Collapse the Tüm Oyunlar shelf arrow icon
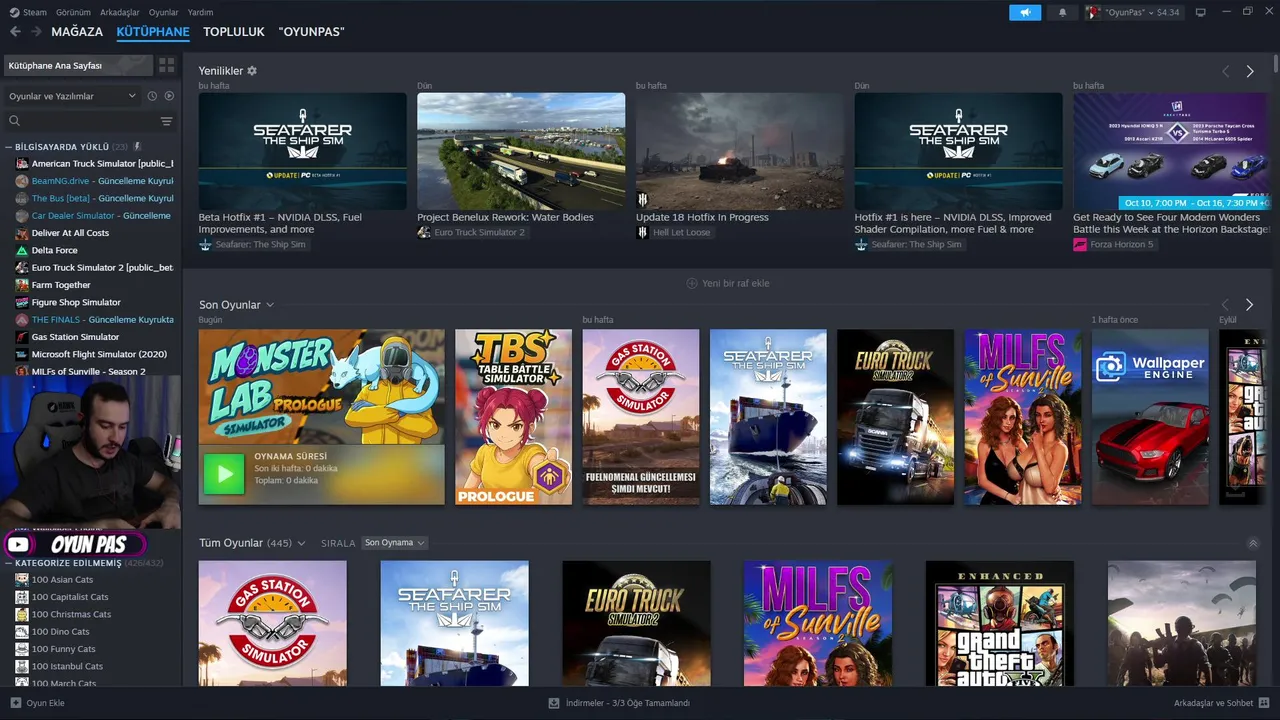The image size is (1280, 720). click(x=1253, y=543)
